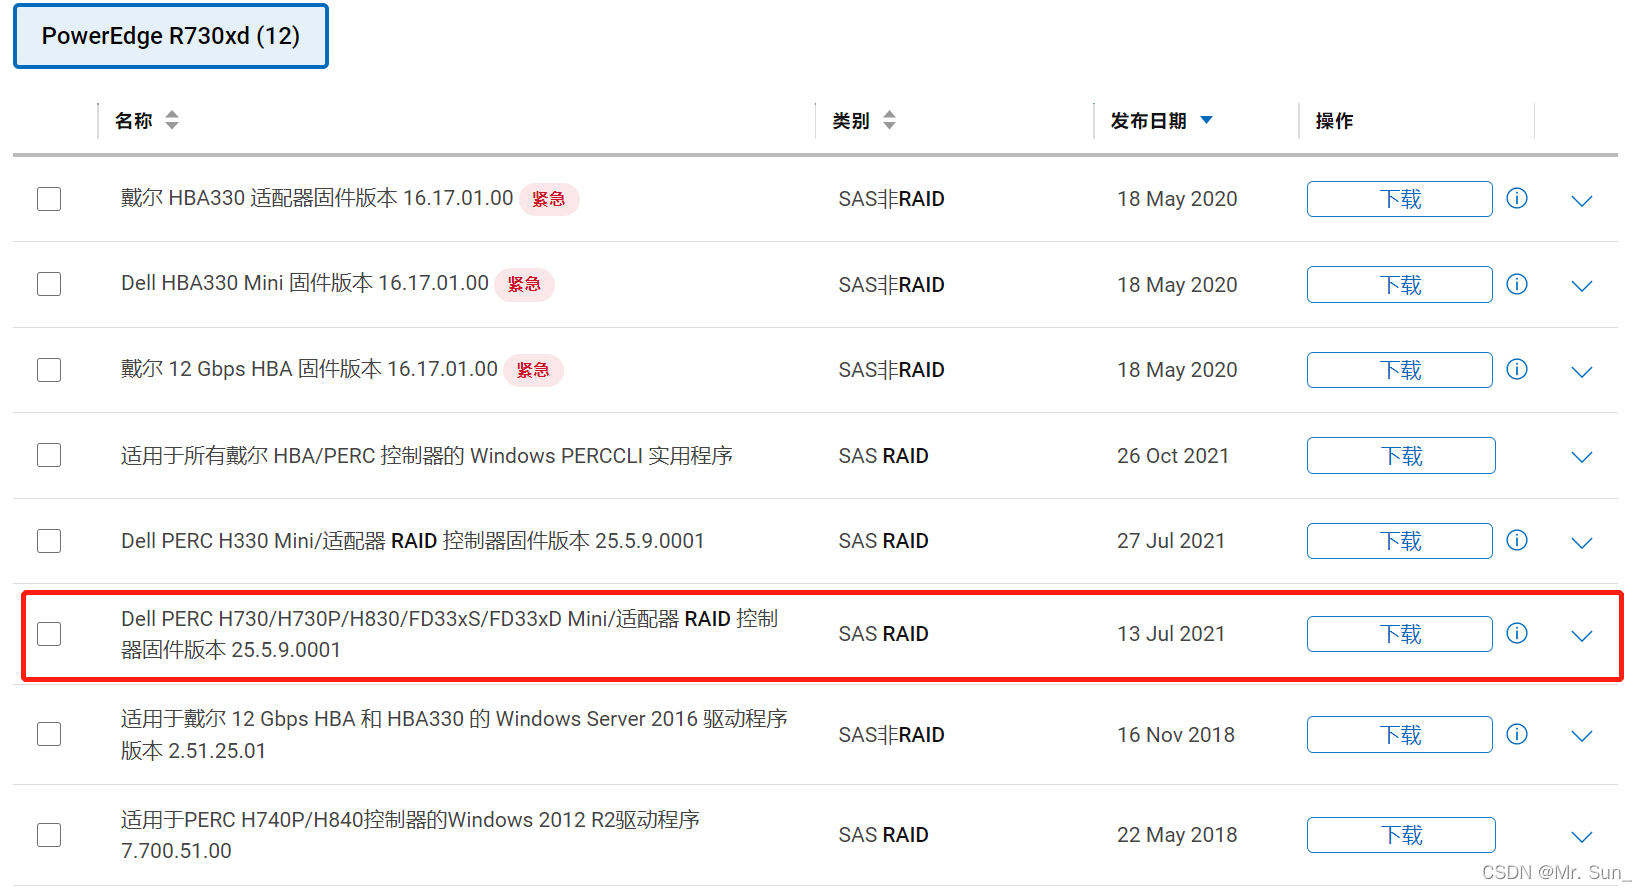Click date 22 May 2018

click(x=1177, y=835)
